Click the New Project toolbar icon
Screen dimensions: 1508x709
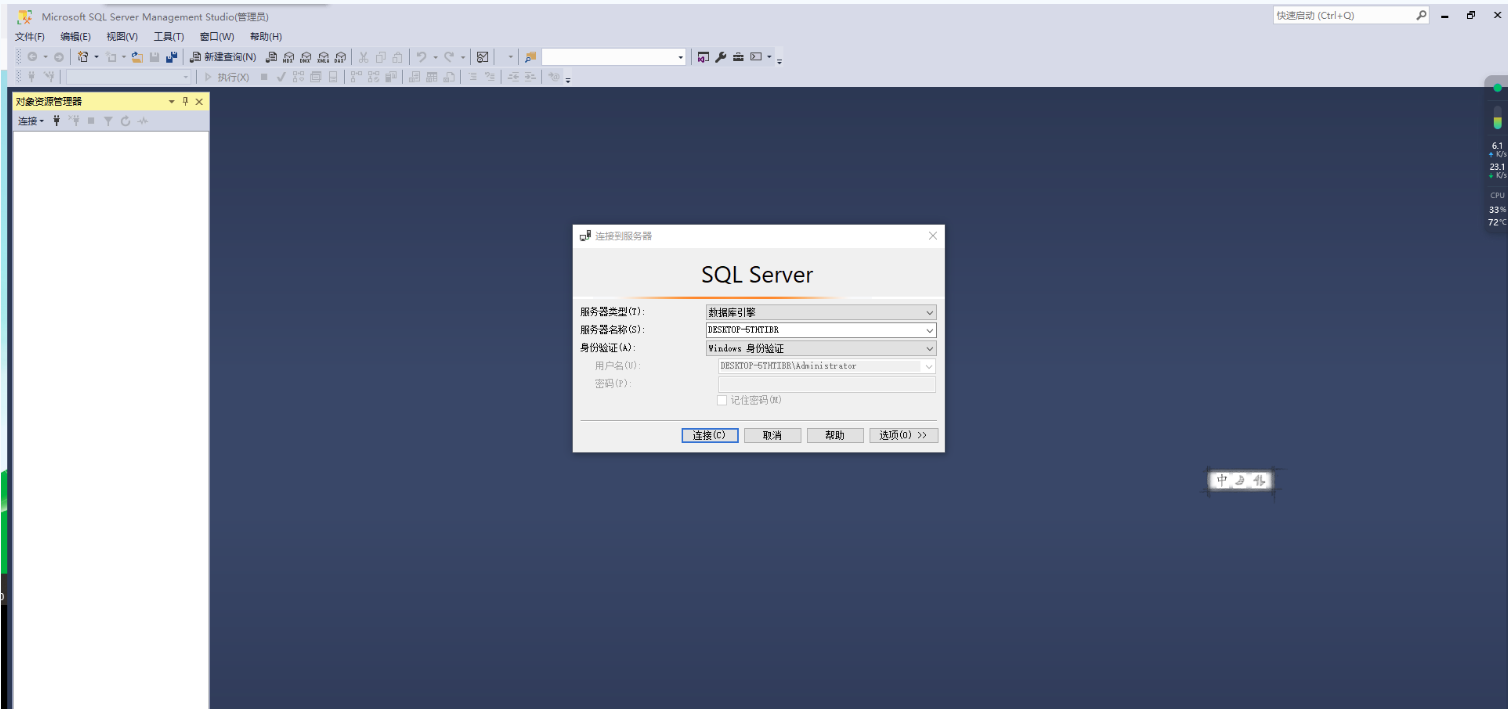point(83,57)
